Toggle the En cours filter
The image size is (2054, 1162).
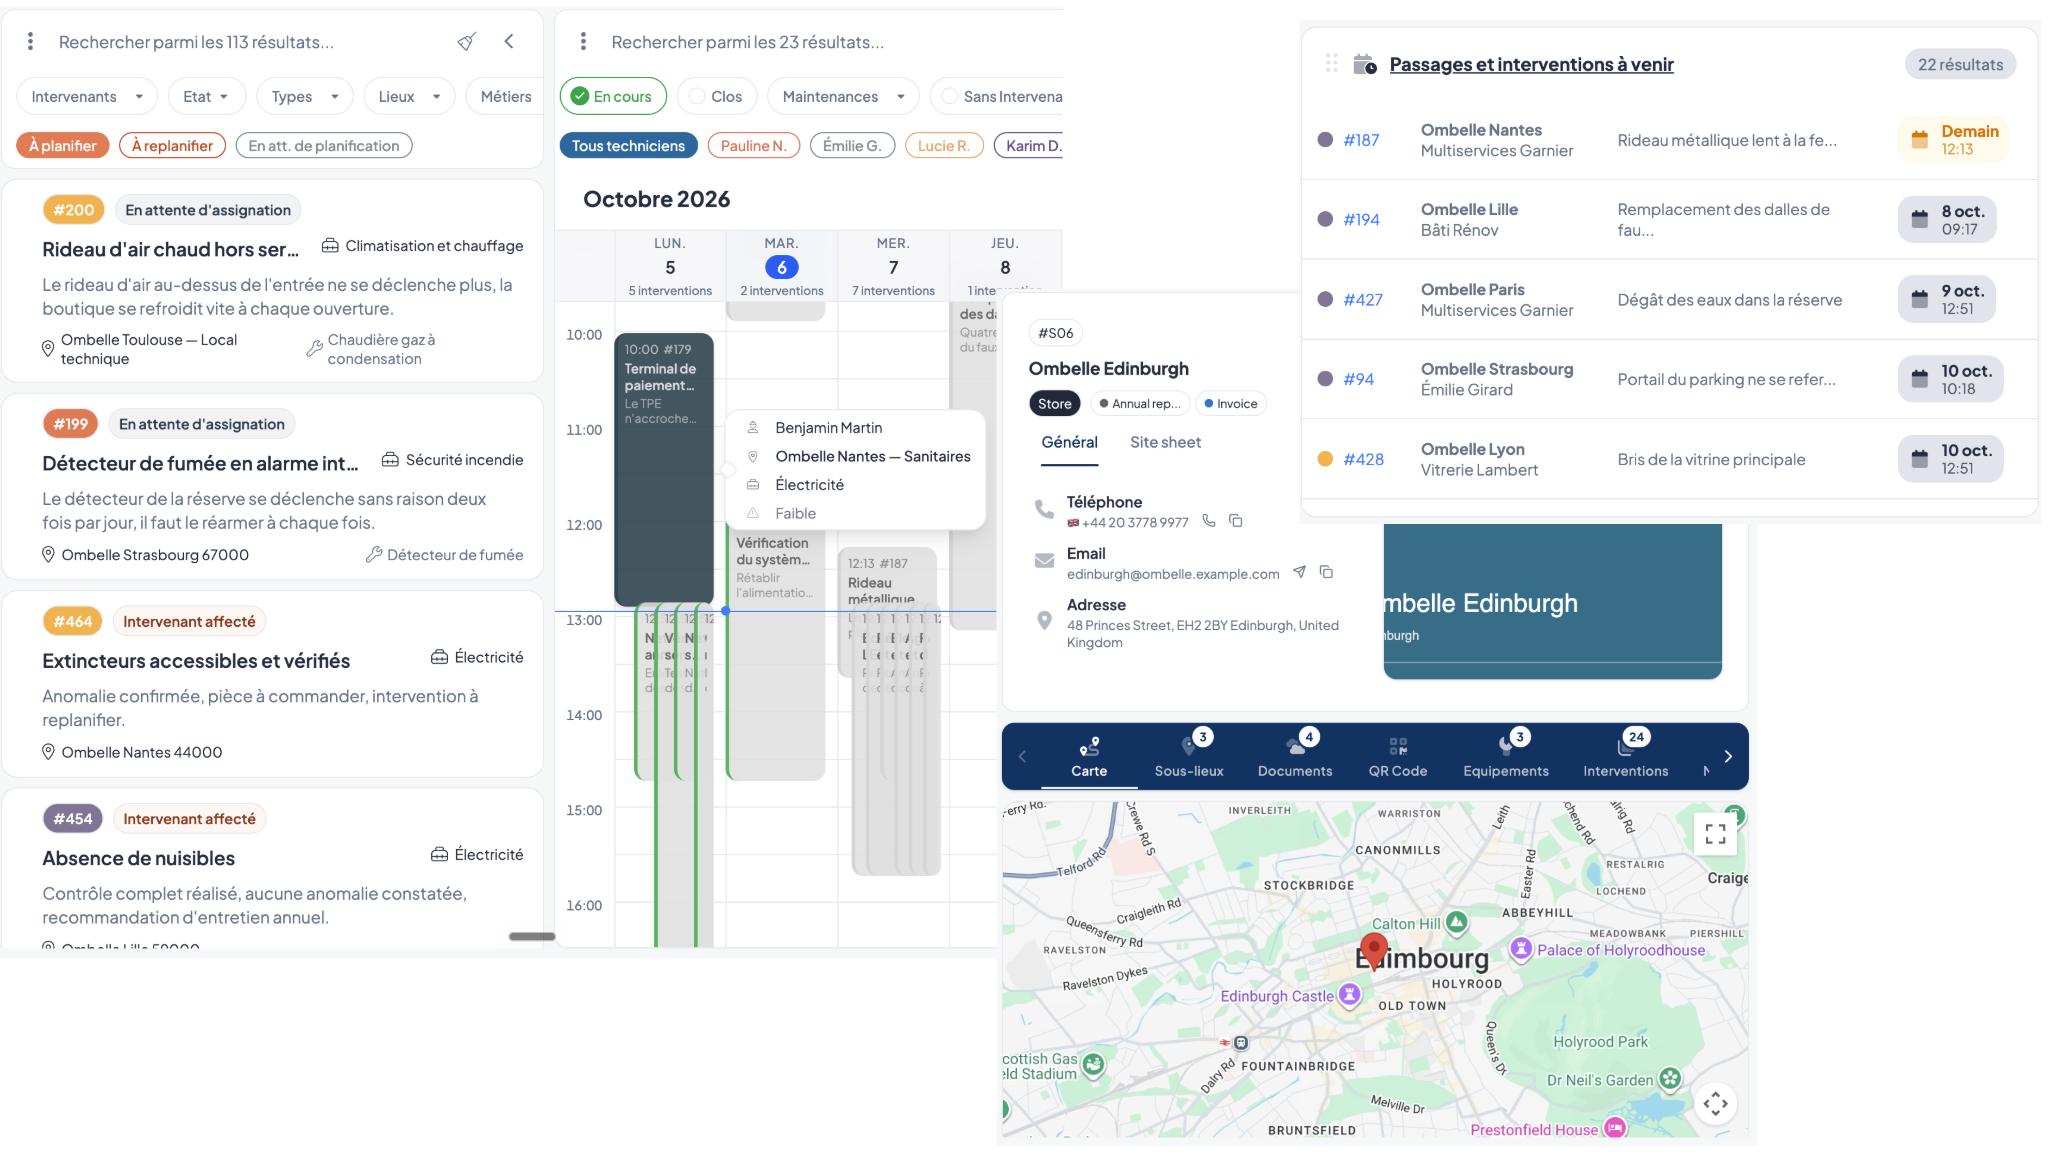click(613, 97)
